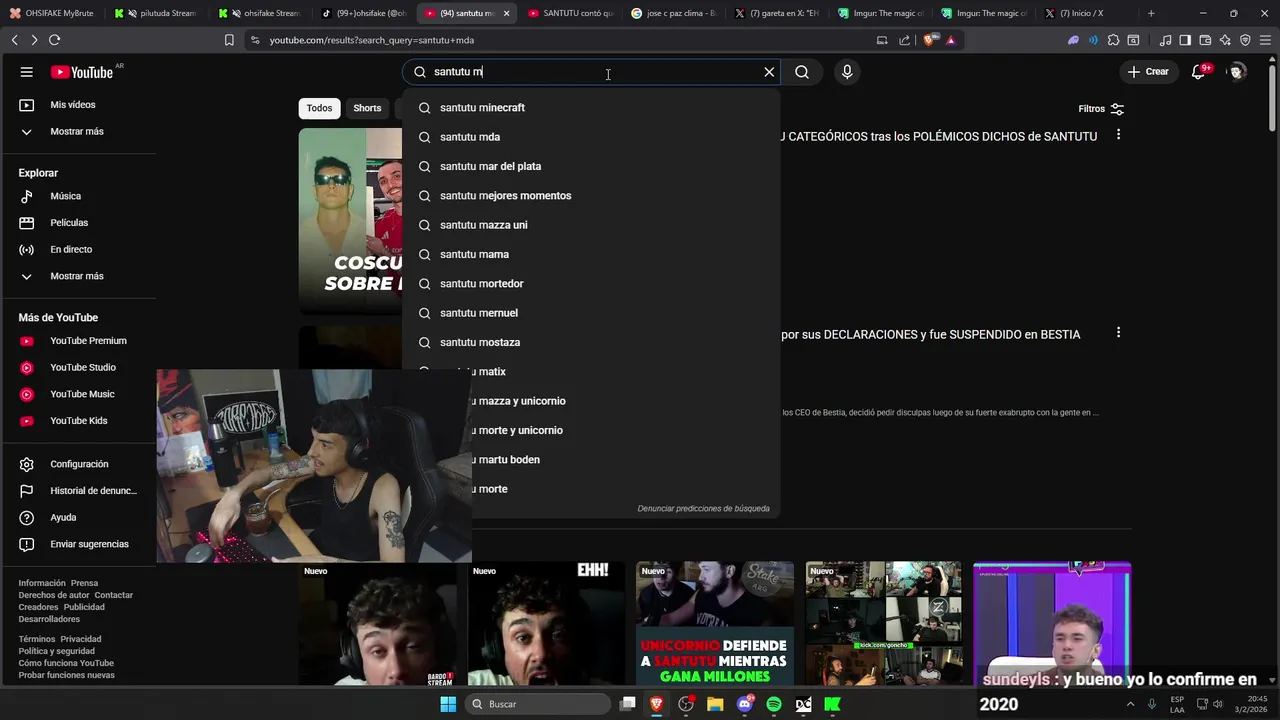The width and height of the screenshot is (1280, 720).
Task: Switch to "SANTUTU contó qu" browser tab
Action: (570, 13)
